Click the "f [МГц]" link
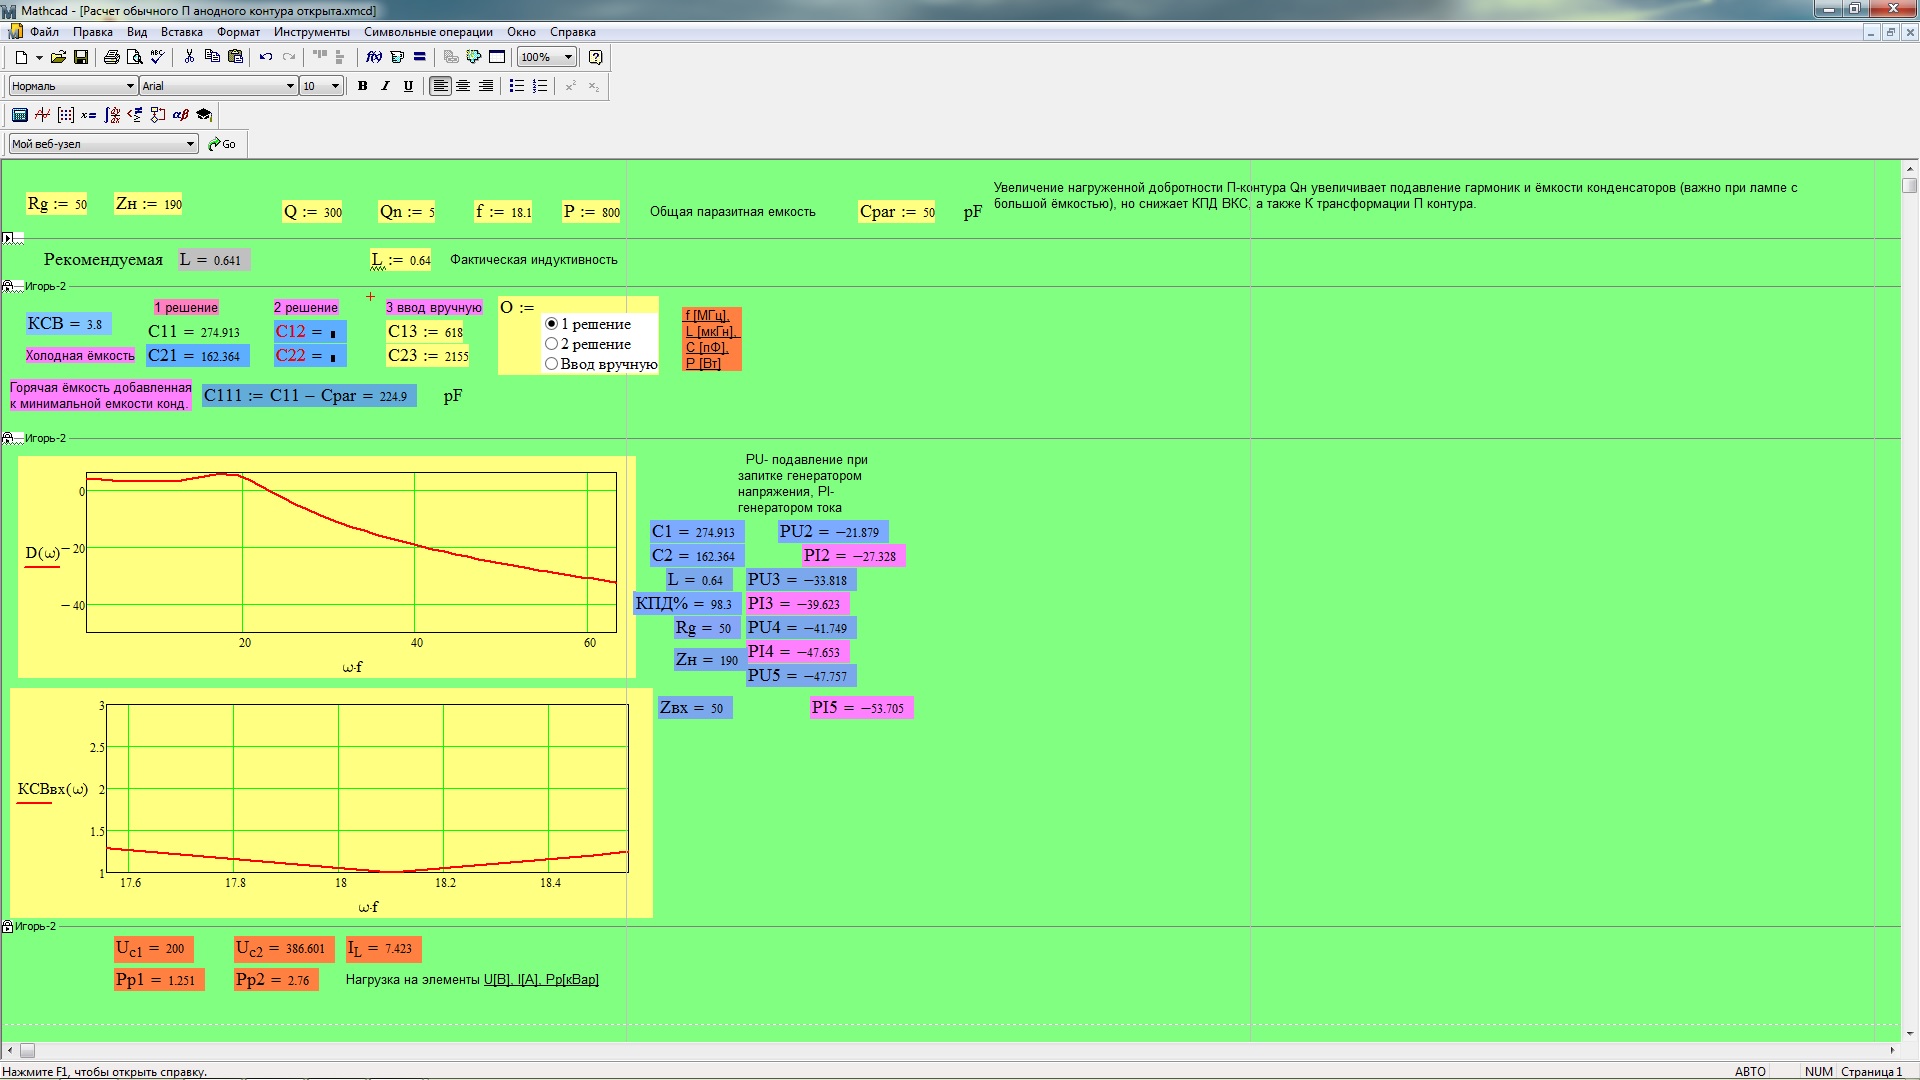The height and width of the screenshot is (1080, 1920). click(x=707, y=315)
